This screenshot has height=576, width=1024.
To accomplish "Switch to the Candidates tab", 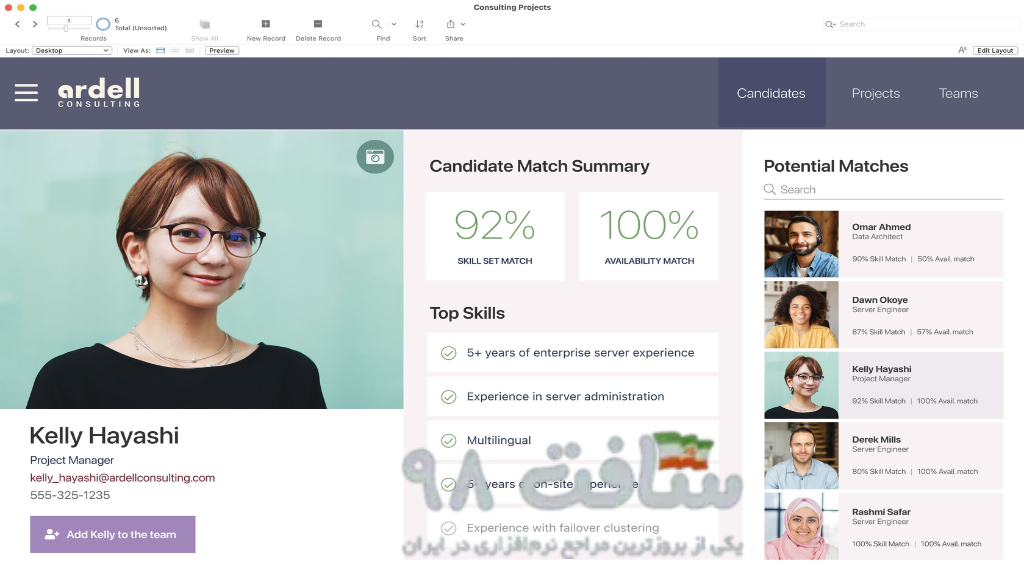I will click(771, 93).
